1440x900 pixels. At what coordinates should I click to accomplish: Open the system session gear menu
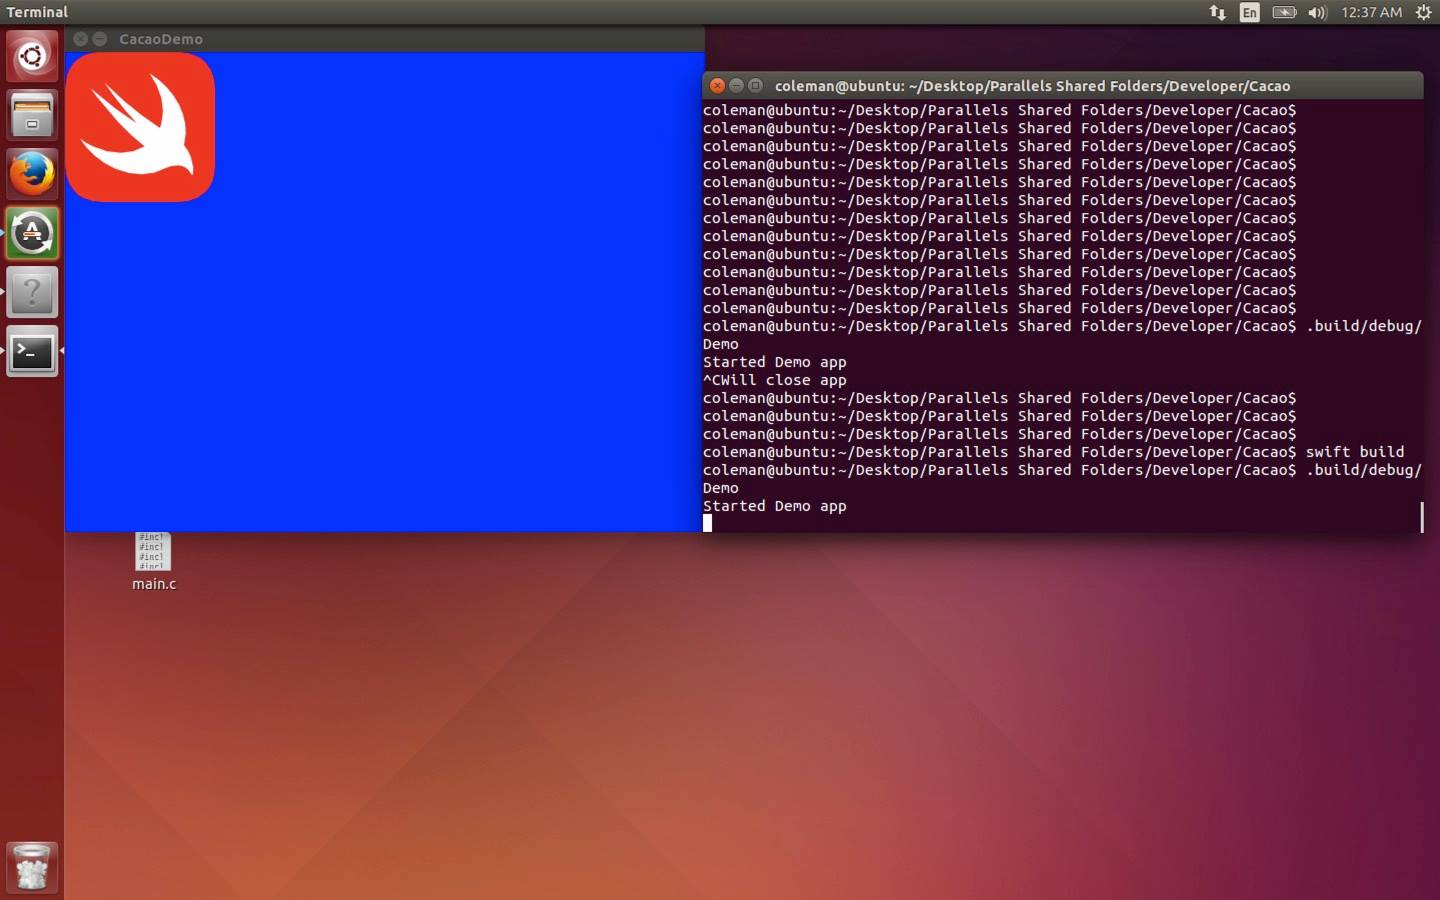point(1423,12)
